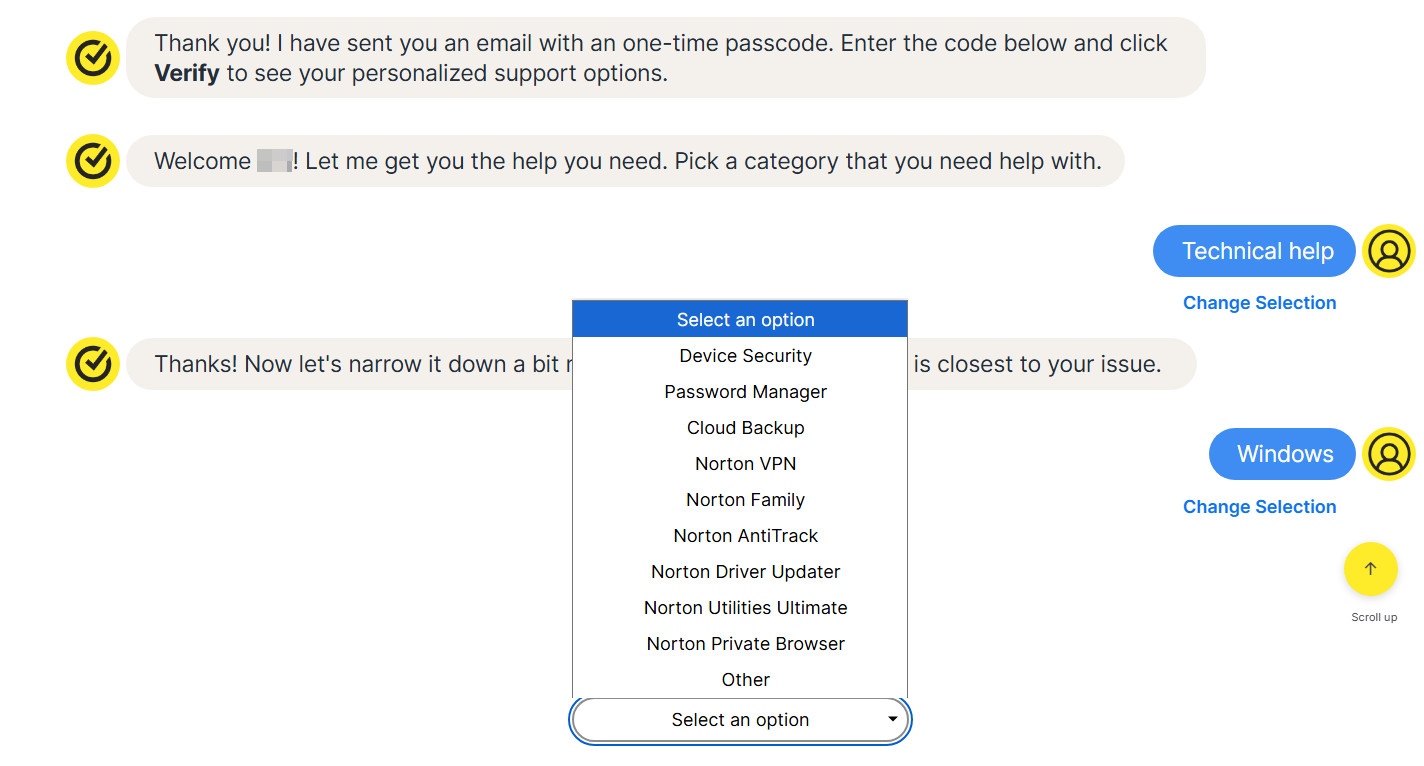Select Norton Family from the list
The width and height of the screenshot is (1424, 766).
point(745,500)
